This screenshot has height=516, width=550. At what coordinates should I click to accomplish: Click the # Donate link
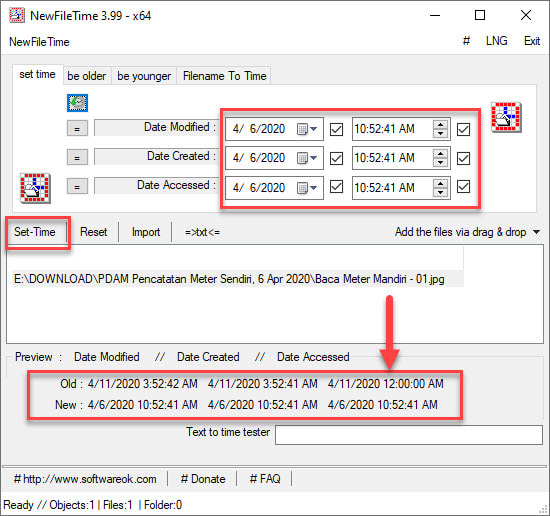tap(203, 479)
